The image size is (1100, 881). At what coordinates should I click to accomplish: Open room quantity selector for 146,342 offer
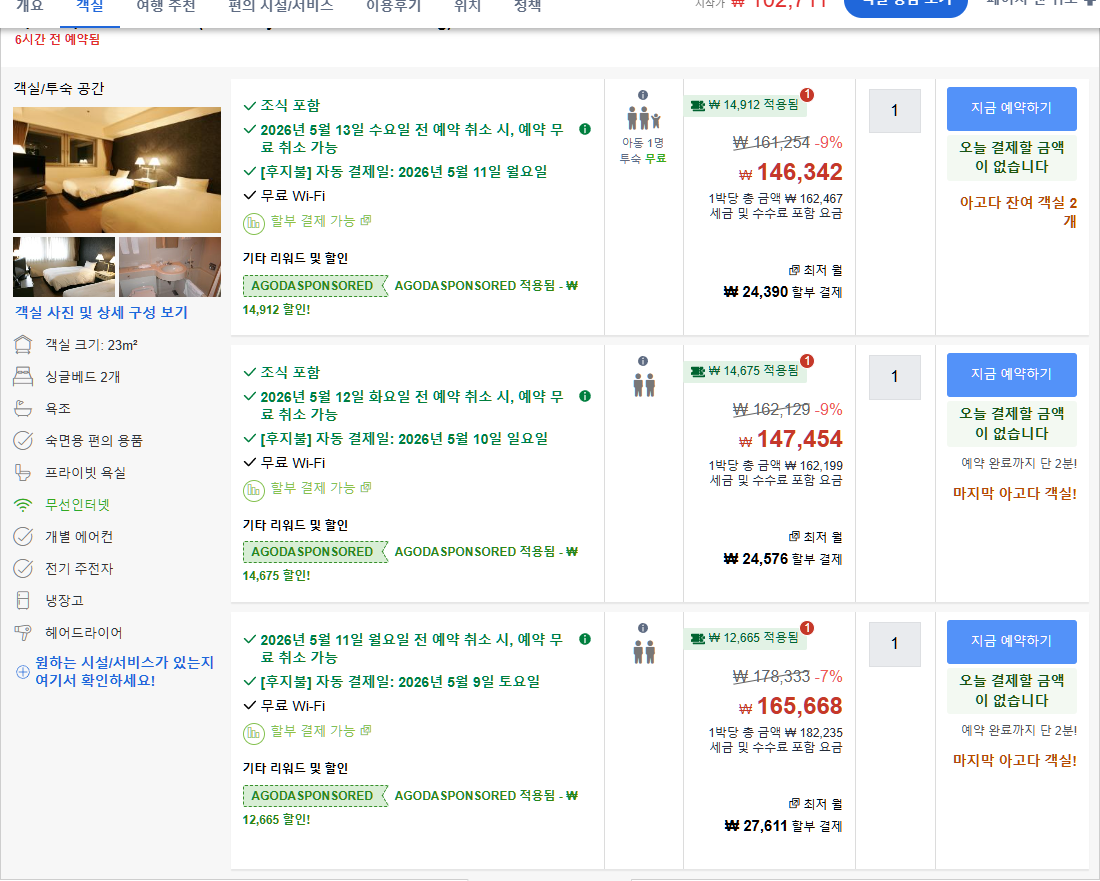pos(894,111)
